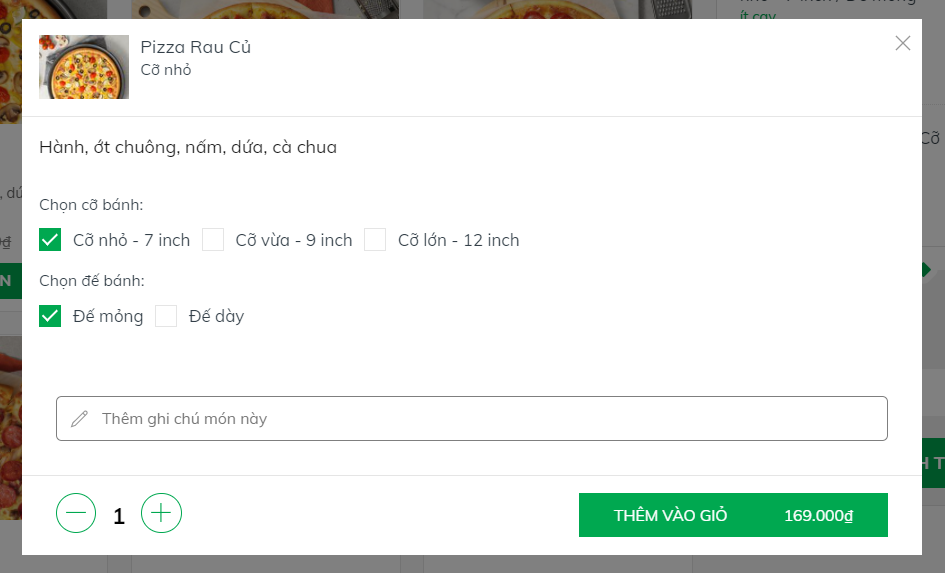
Task: Click the ingredients description line
Action: (x=188, y=148)
